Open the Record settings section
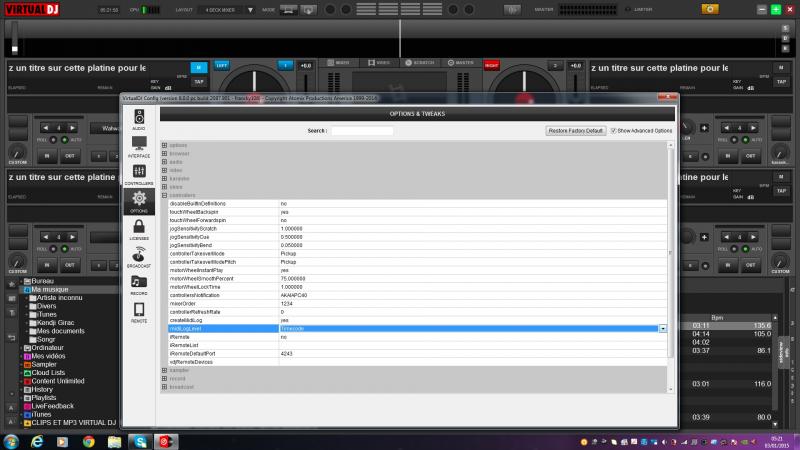 [x=139, y=284]
